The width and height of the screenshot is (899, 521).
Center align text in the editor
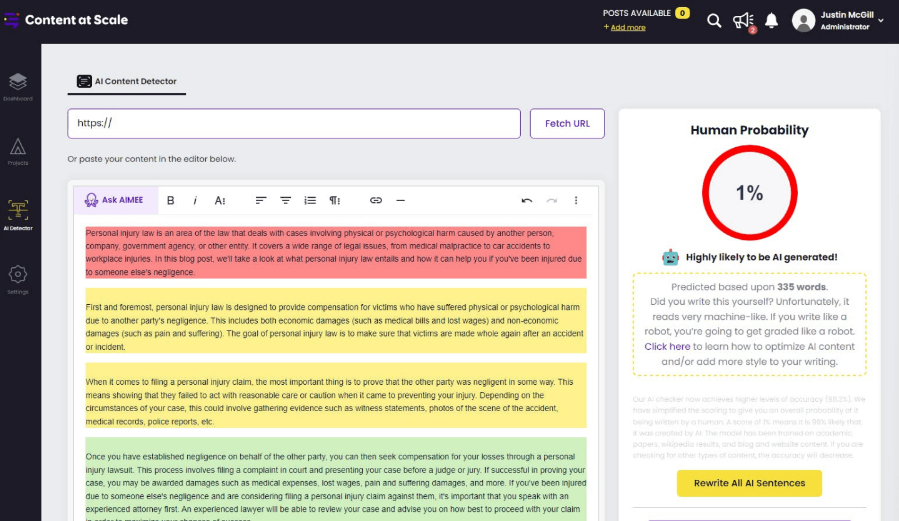pos(286,201)
